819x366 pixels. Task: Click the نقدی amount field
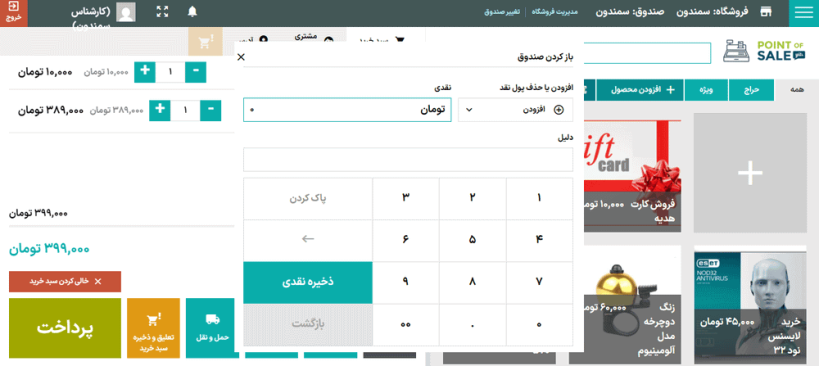[347, 110]
